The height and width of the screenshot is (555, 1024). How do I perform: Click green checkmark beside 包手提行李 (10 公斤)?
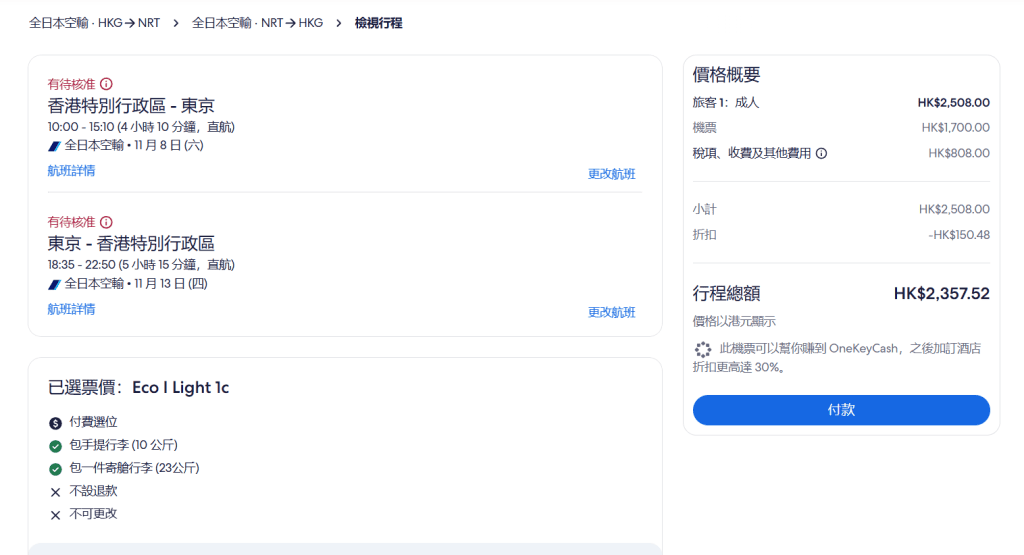click(x=55, y=446)
